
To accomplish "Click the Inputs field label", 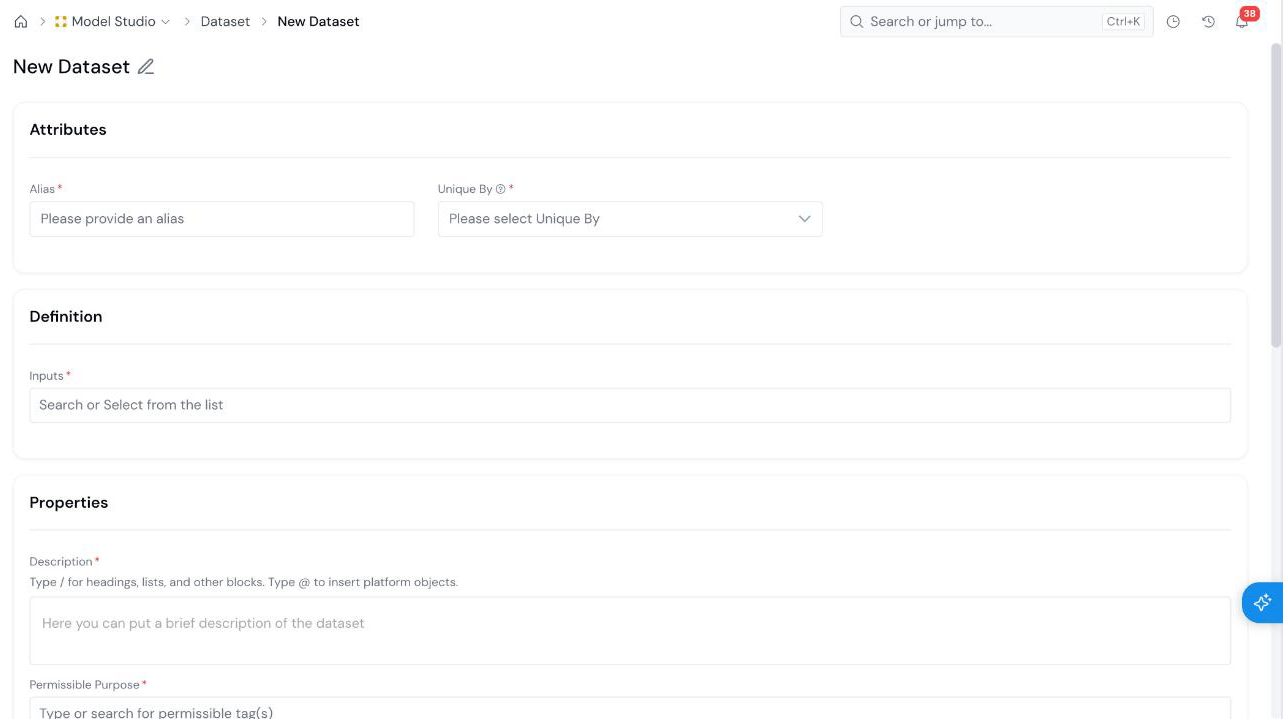I will coord(47,376).
